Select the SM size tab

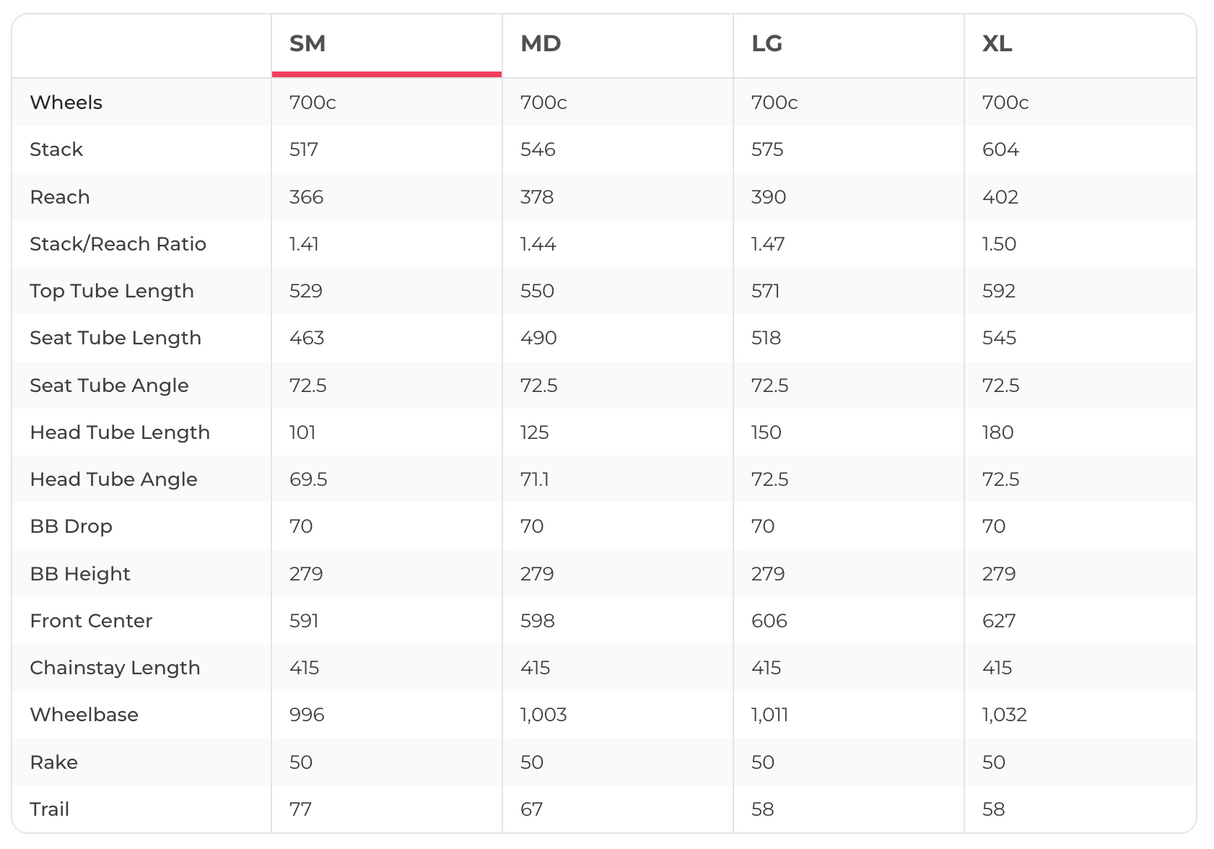click(x=308, y=44)
